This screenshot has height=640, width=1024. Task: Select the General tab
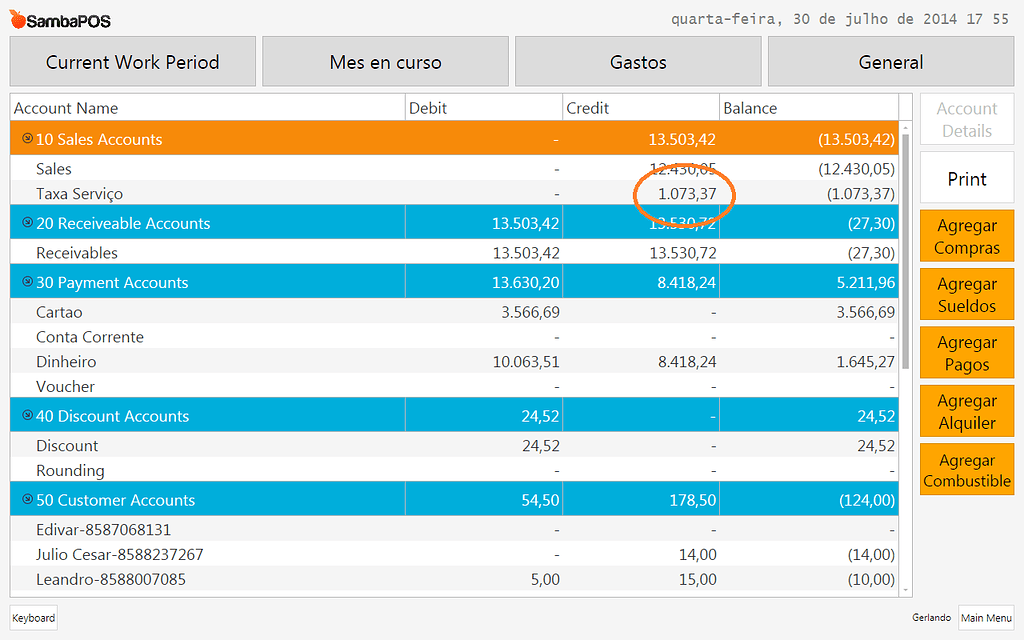(x=889, y=61)
